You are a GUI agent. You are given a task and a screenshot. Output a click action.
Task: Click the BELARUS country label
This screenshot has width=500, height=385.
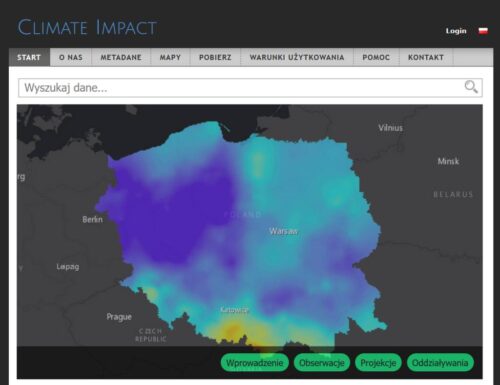coord(453,194)
